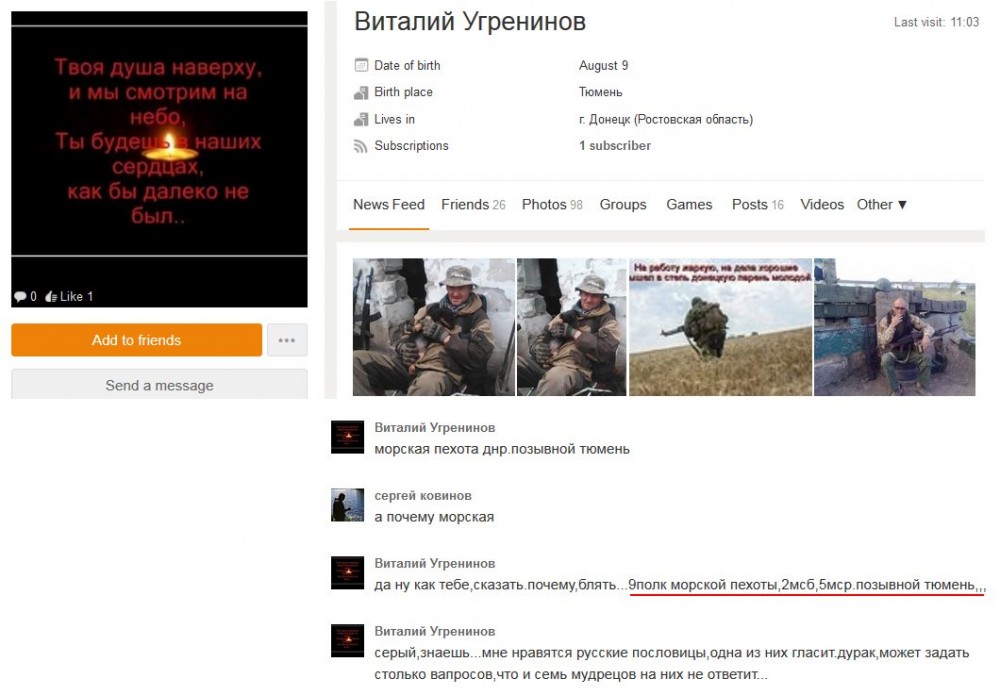This screenshot has height=695, width=1000.
Task: Open the first photo of soldier with puppy
Action: tap(434, 326)
